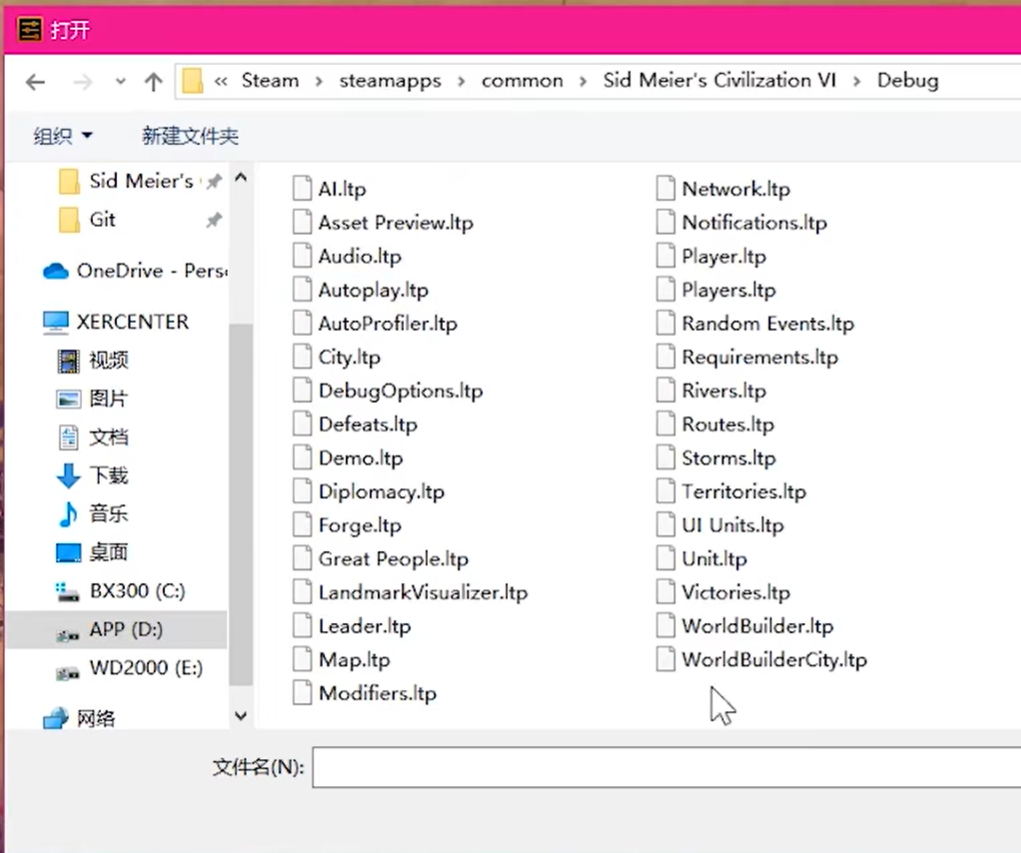Select Autoplay.ltp file icon

[302, 289]
